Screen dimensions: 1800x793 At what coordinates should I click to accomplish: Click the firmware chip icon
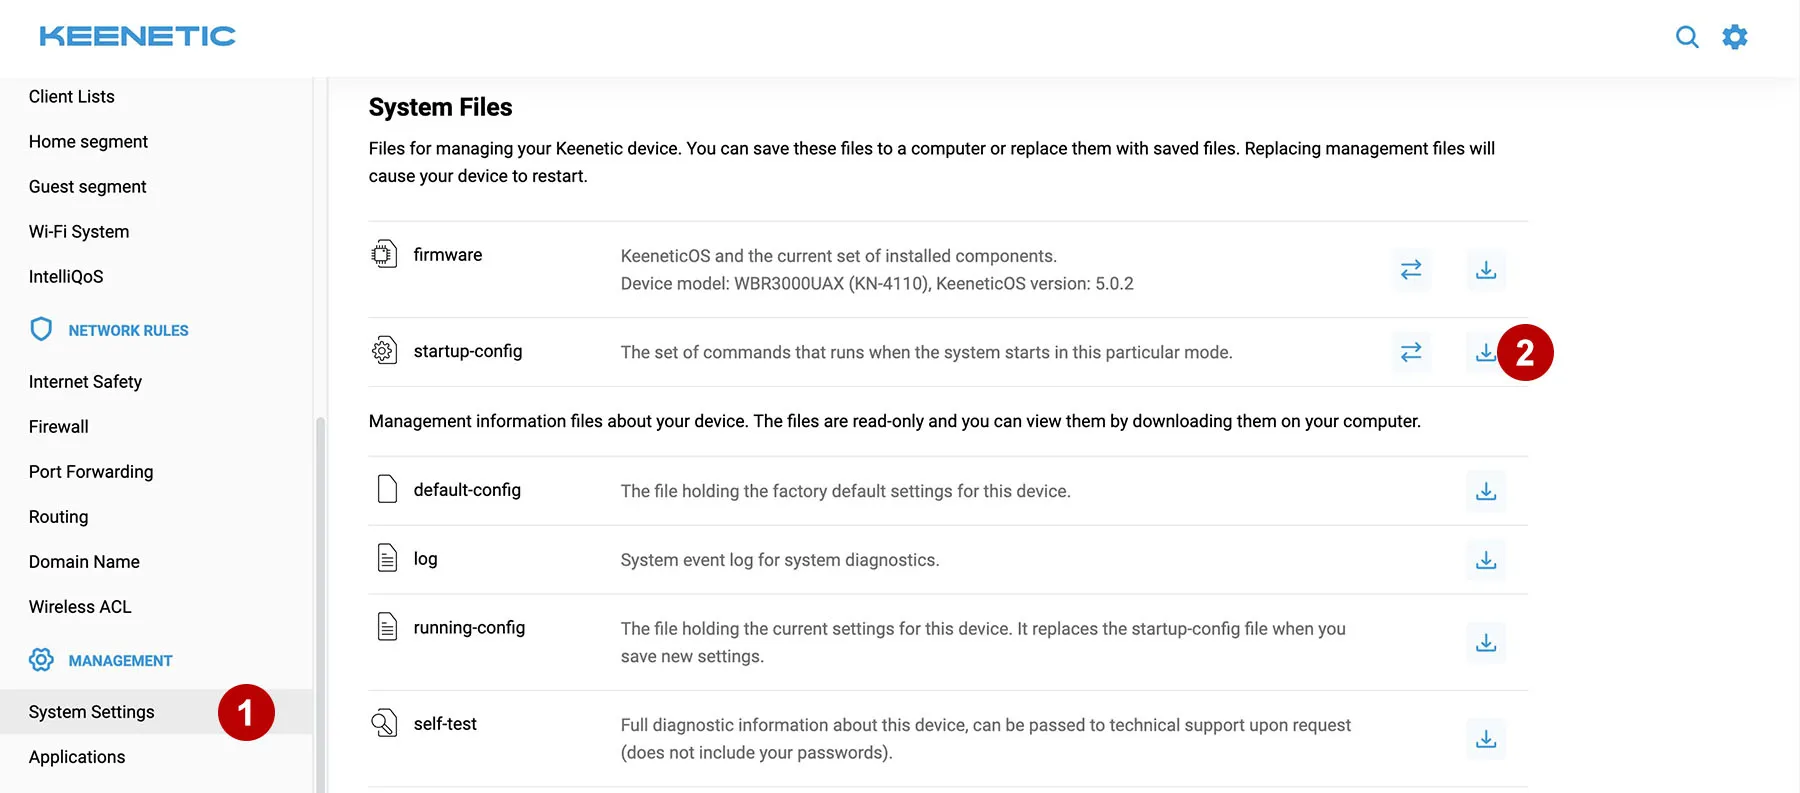point(384,254)
